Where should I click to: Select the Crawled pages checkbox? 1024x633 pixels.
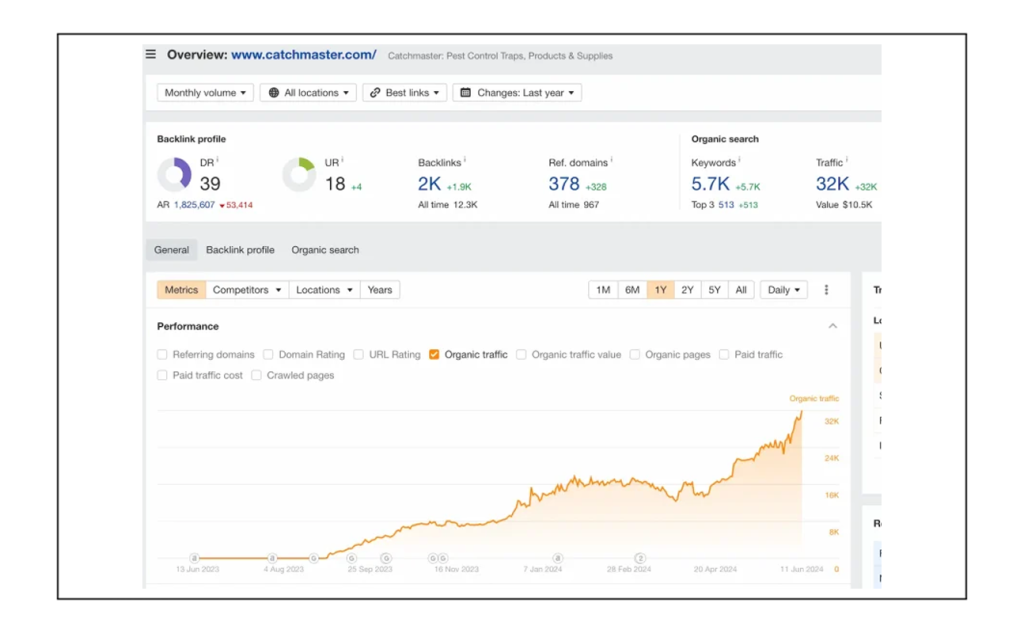[257, 376]
